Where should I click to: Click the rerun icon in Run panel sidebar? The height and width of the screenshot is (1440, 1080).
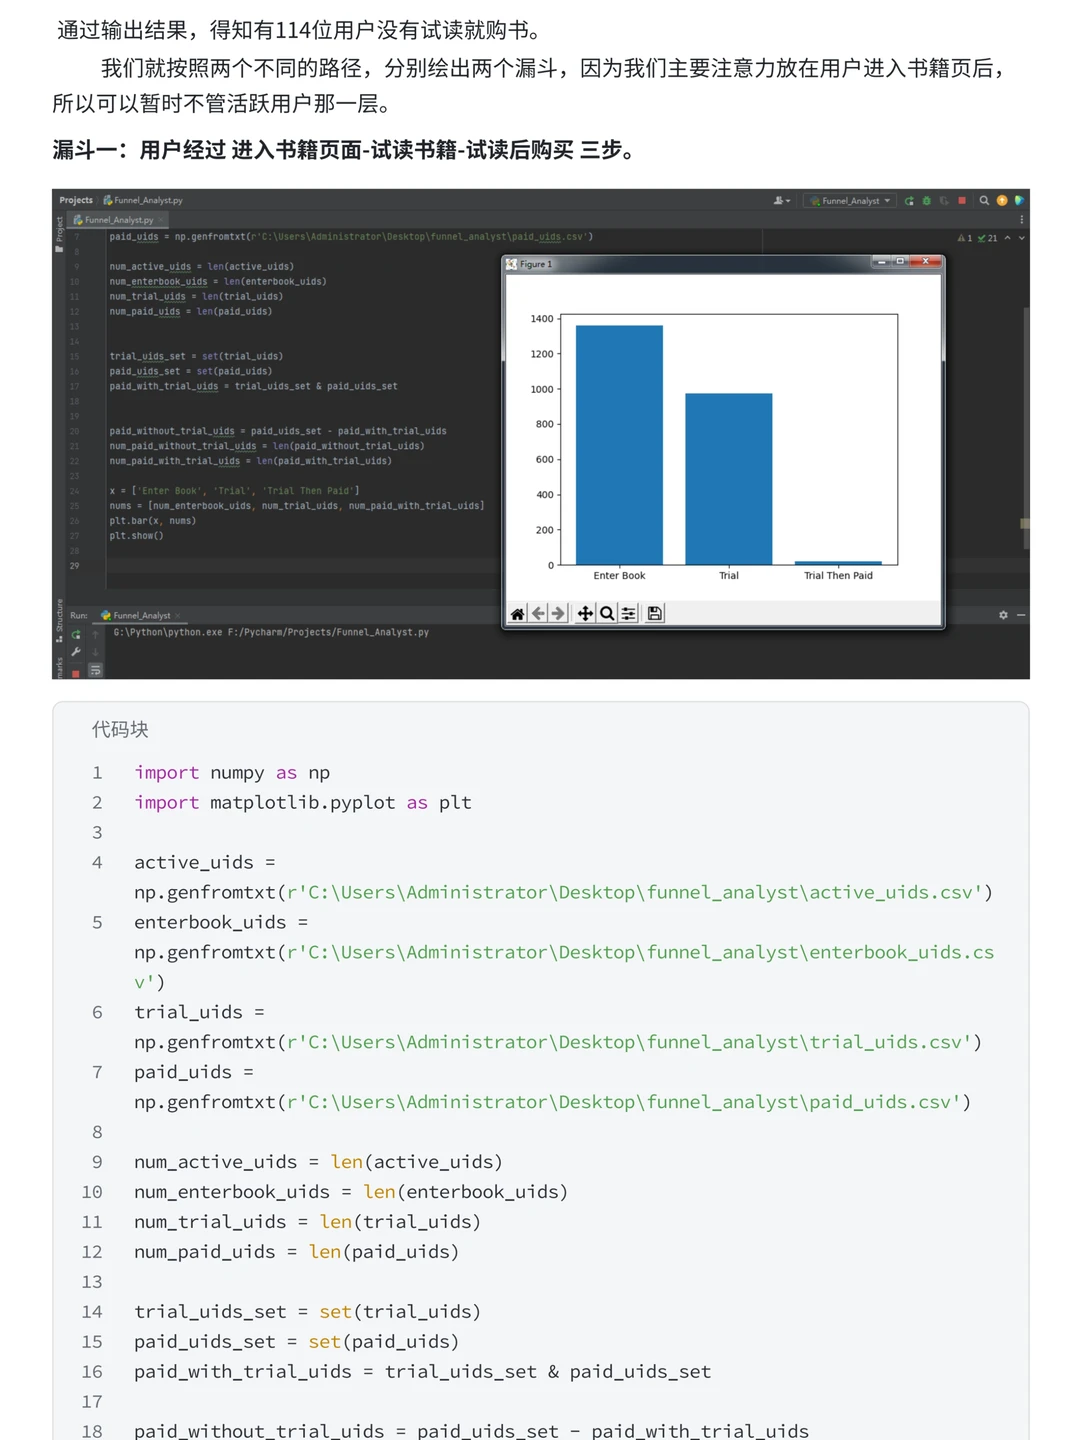click(76, 635)
